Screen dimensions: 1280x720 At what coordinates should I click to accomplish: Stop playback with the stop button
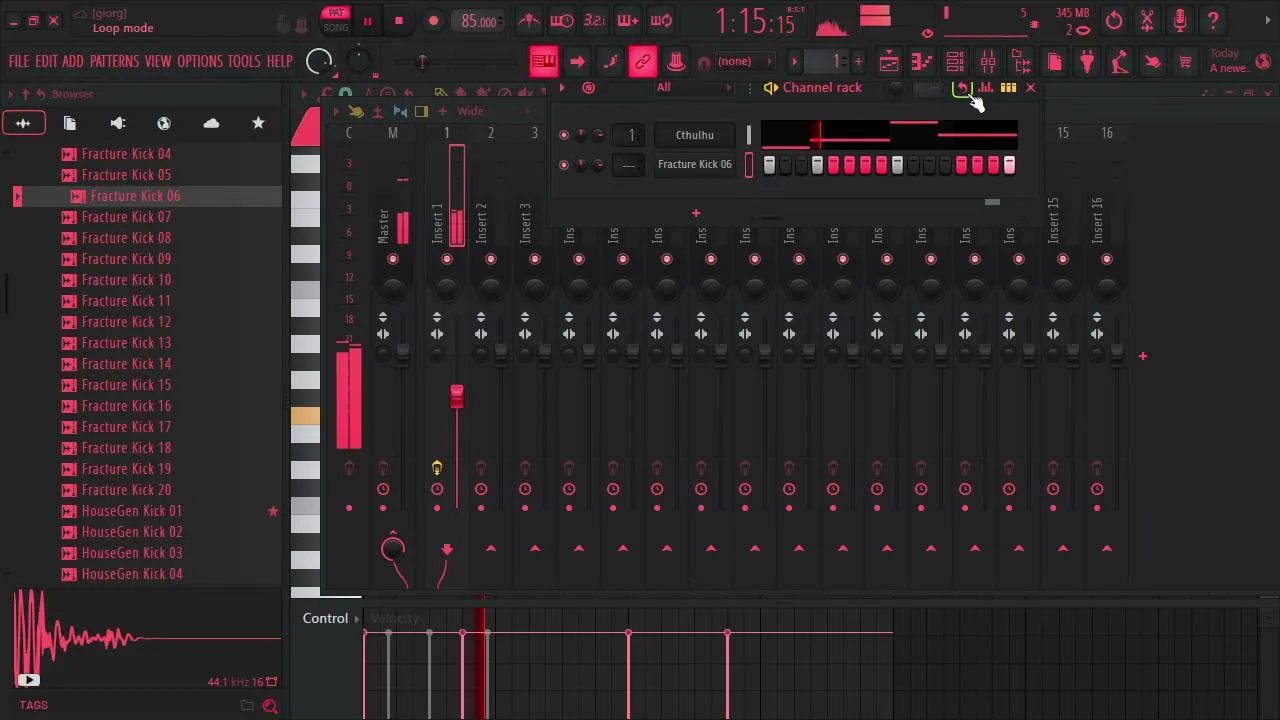pyautogui.click(x=399, y=21)
